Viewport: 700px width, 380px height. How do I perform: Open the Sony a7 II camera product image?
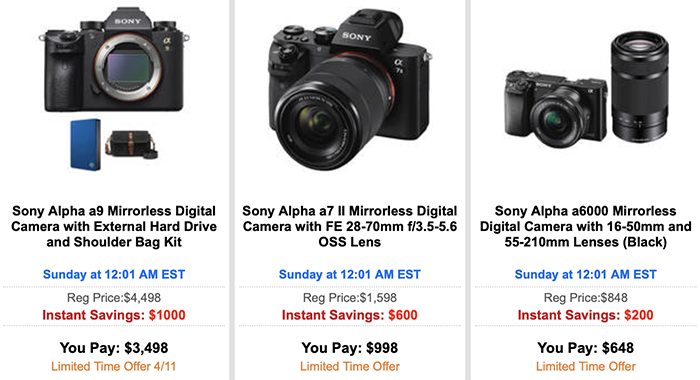[350, 89]
